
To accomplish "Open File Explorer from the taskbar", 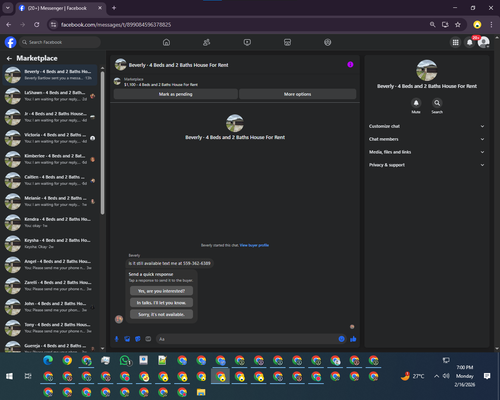I will 201,392.
